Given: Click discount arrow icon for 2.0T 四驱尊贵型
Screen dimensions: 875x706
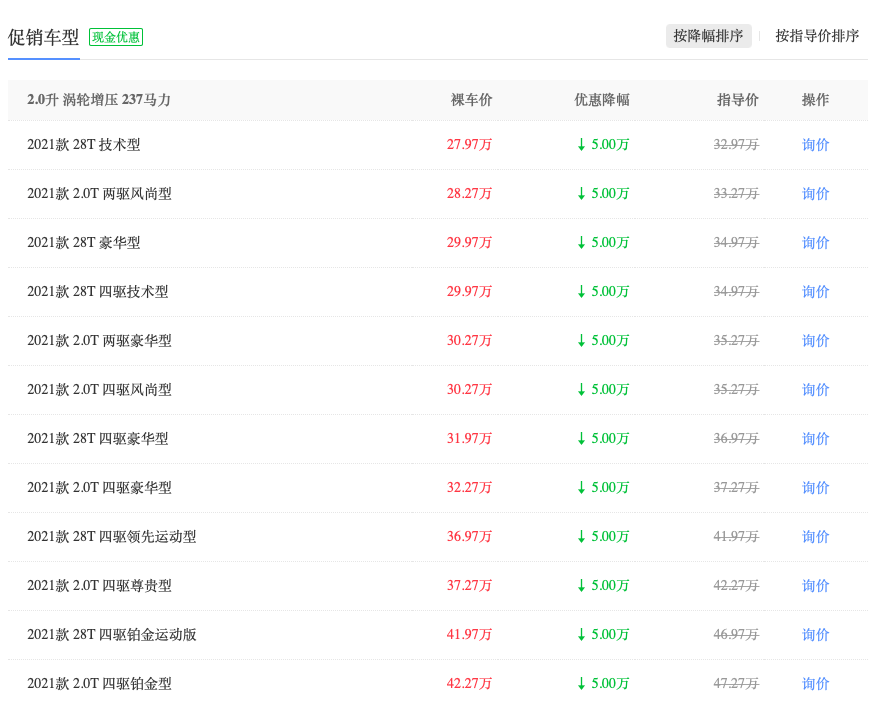Looking at the screenshot, I should (581, 586).
